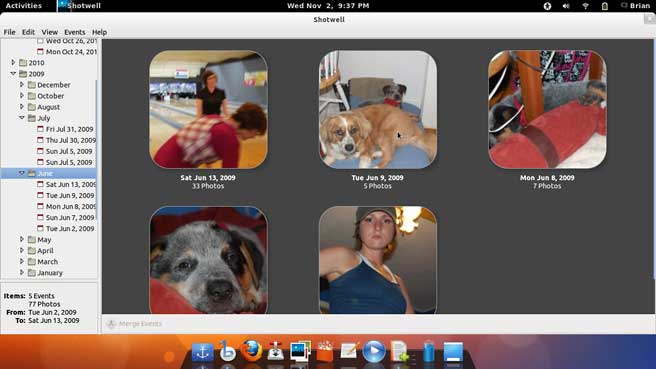Click the blue window icon in dock
The image size is (656, 369).
point(453,351)
